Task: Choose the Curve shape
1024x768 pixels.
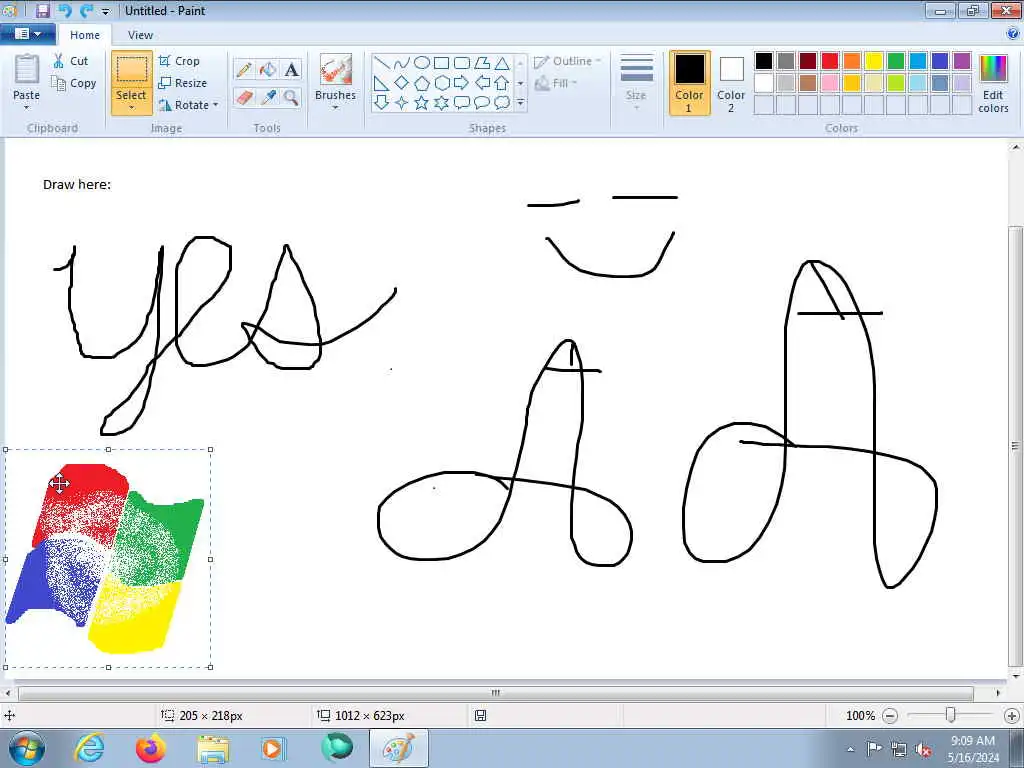Action: point(402,63)
